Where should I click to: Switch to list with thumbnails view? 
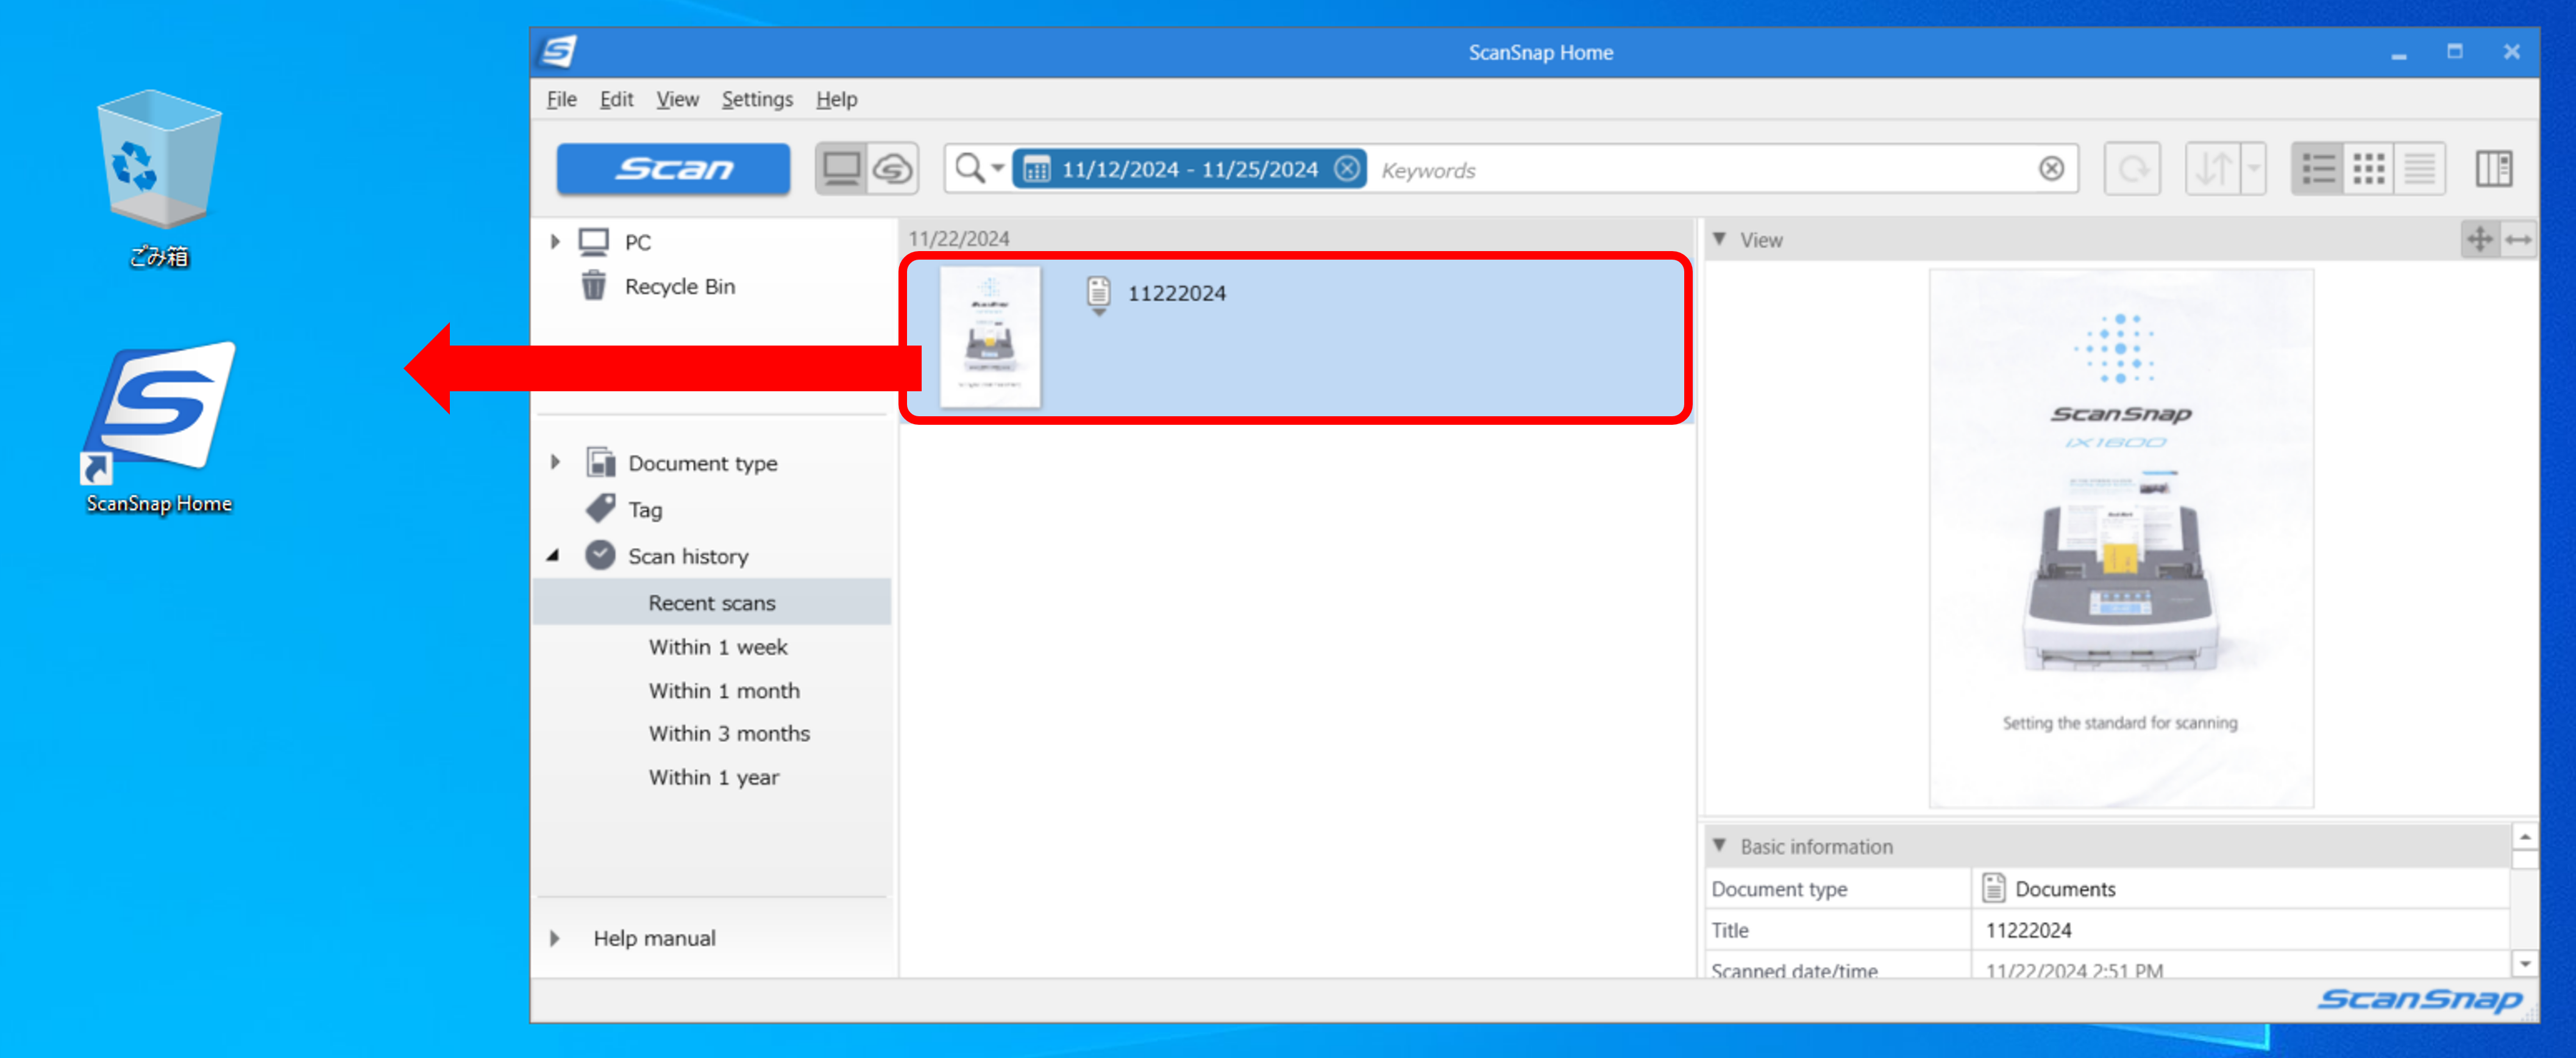[x=2318, y=169]
